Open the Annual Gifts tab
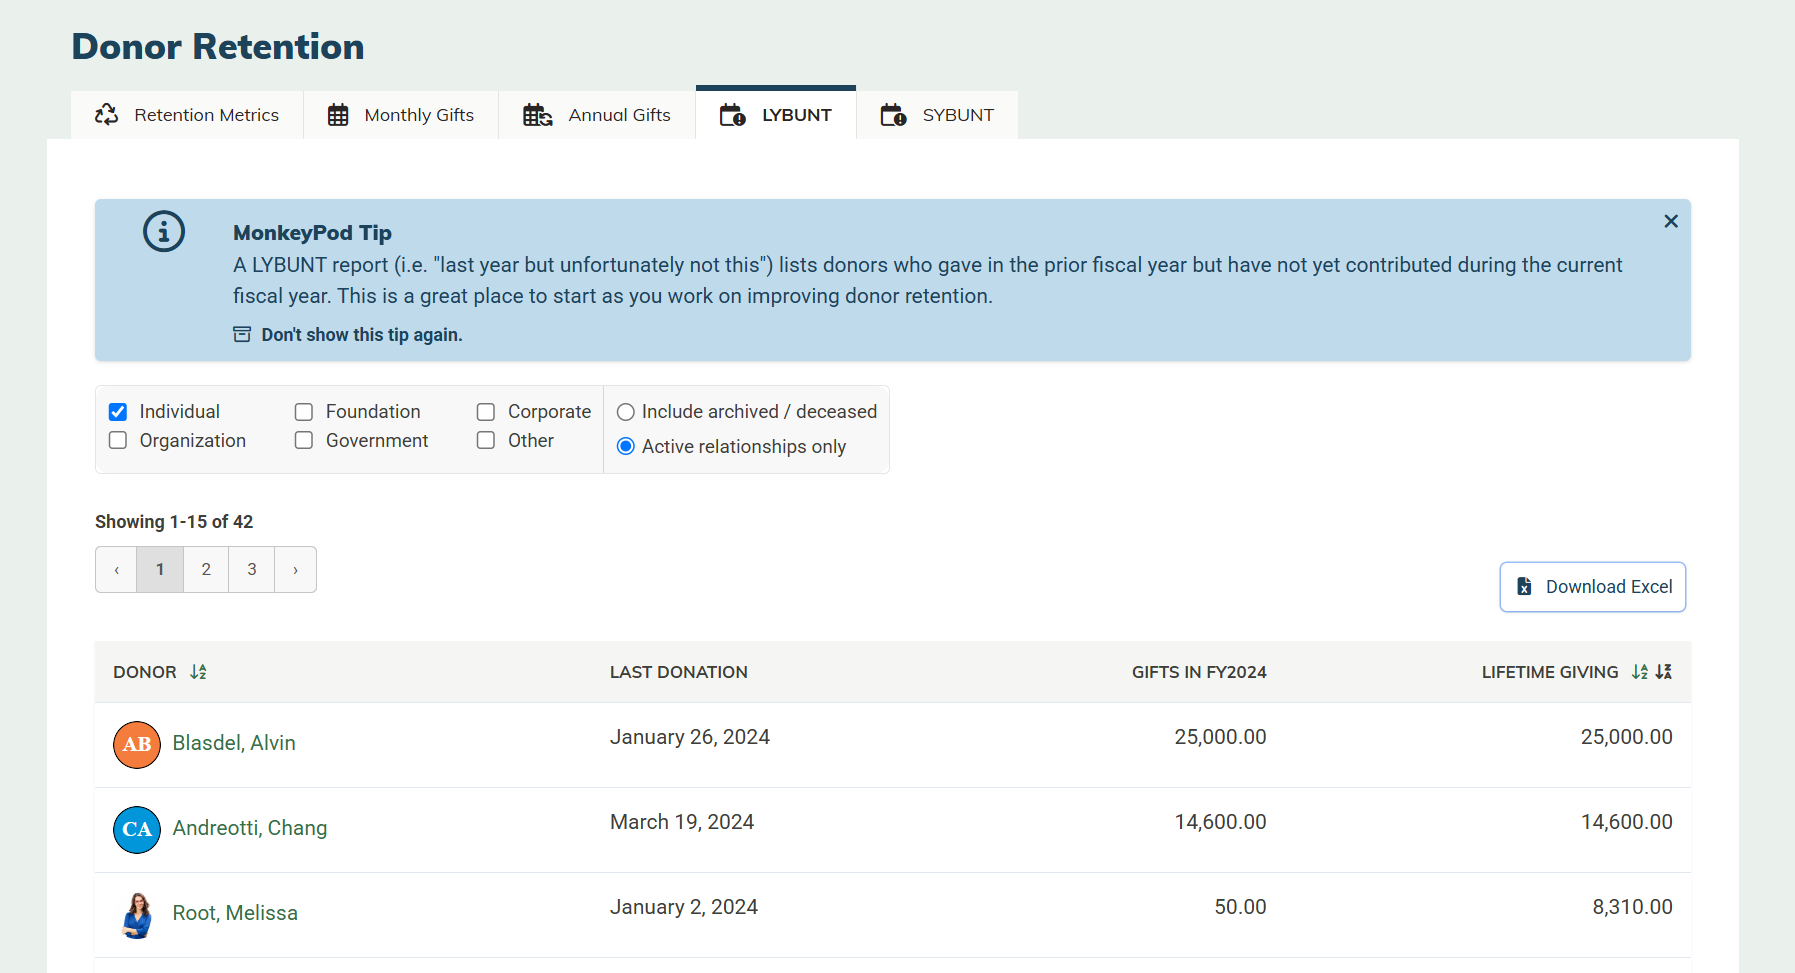The height and width of the screenshot is (973, 1795). point(597,115)
